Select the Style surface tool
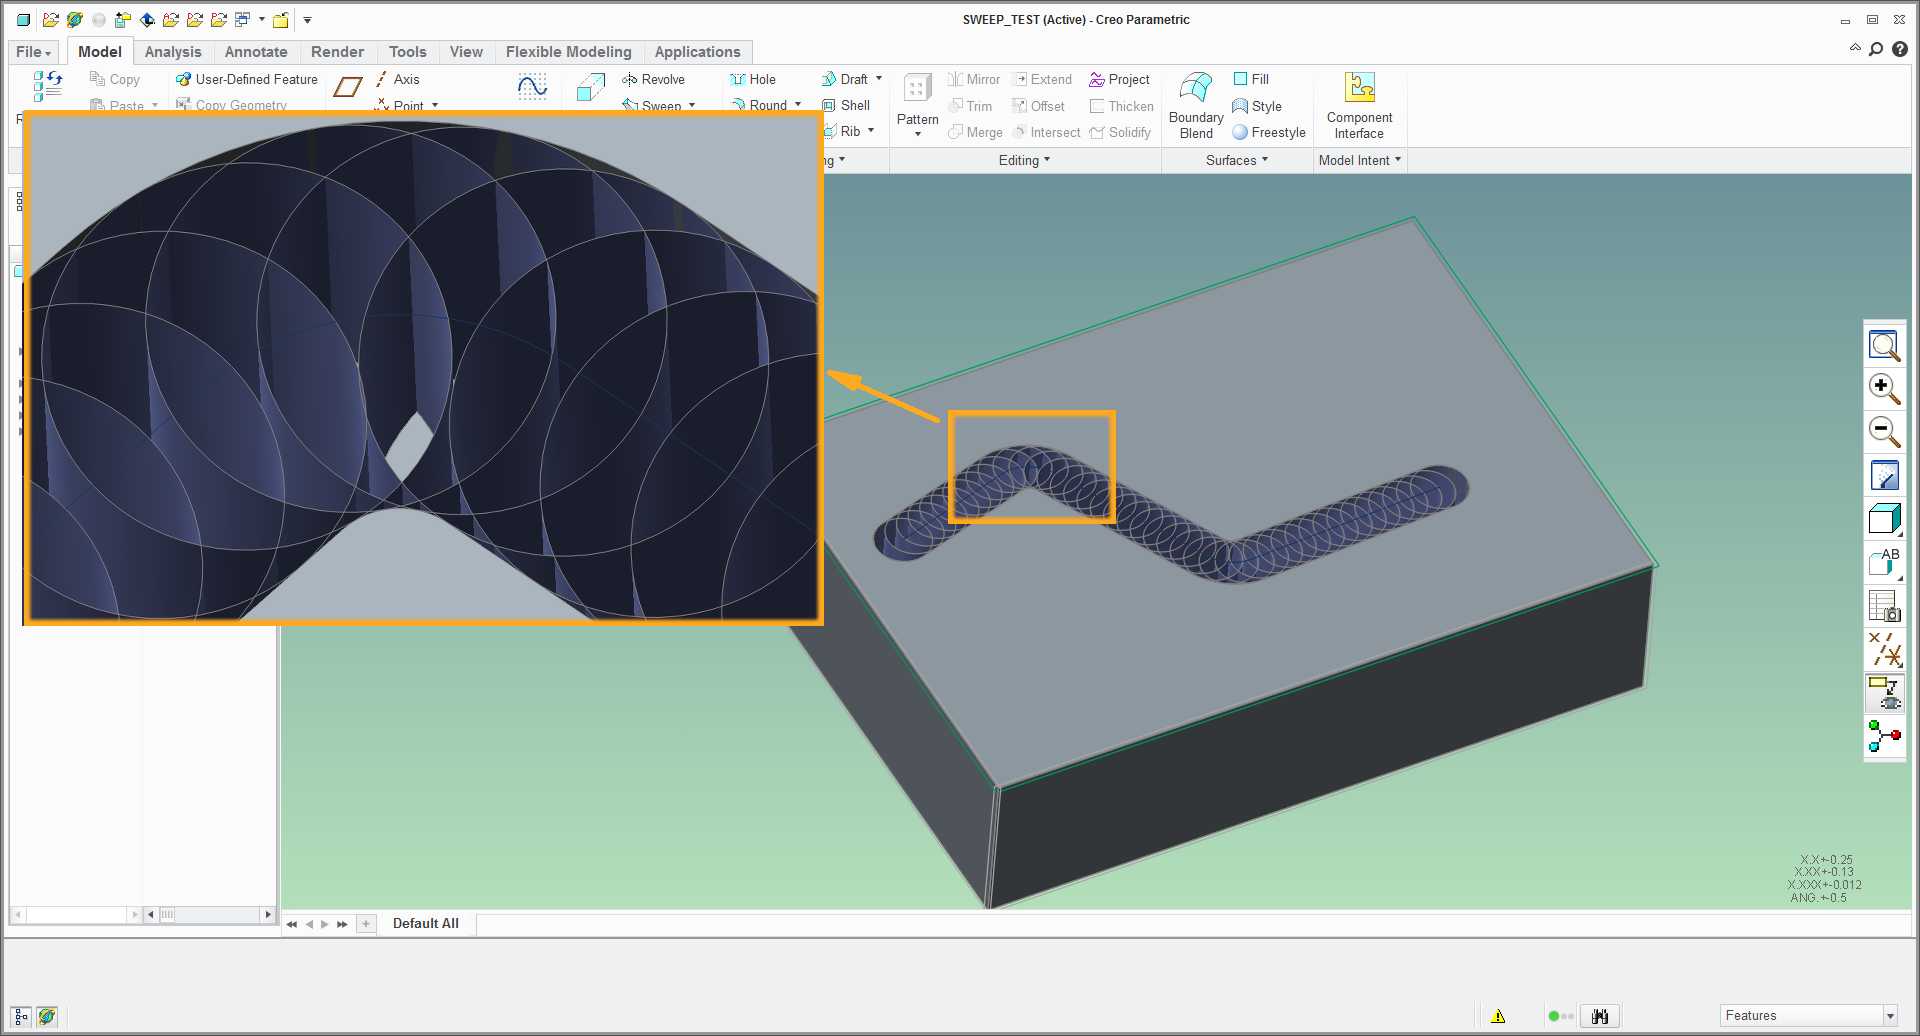Screen dimensions: 1920x1036 click(x=1257, y=106)
